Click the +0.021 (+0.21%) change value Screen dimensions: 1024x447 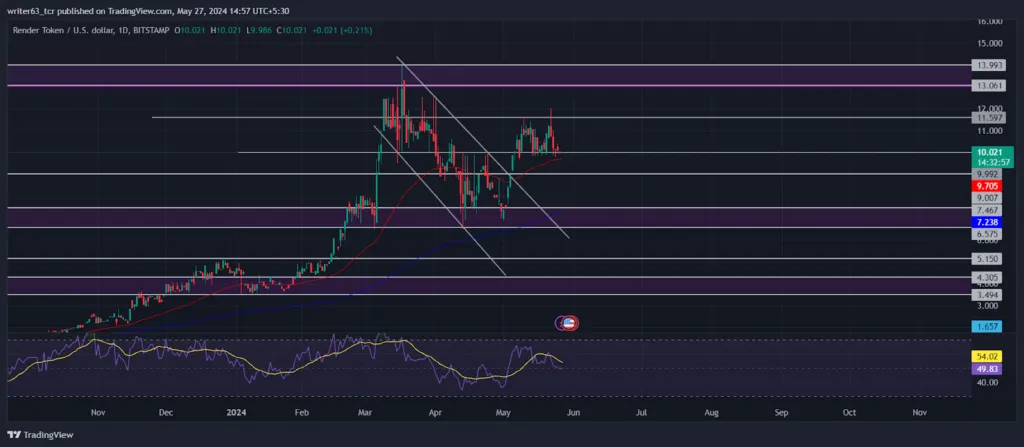pos(341,30)
